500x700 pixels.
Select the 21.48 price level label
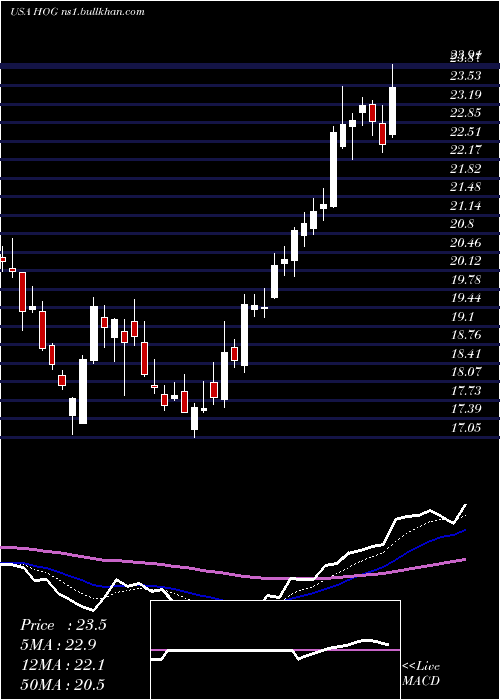point(466,187)
